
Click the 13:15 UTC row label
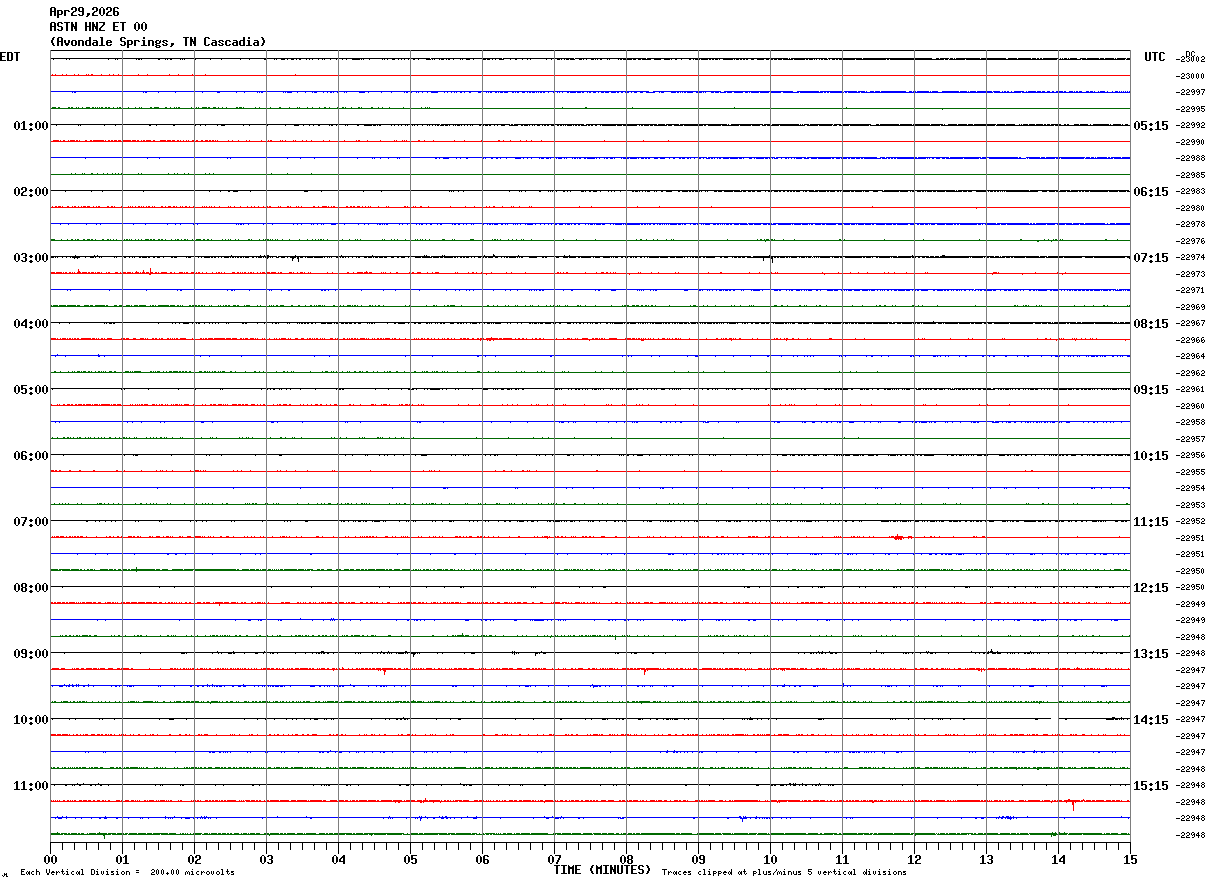coord(1151,654)
